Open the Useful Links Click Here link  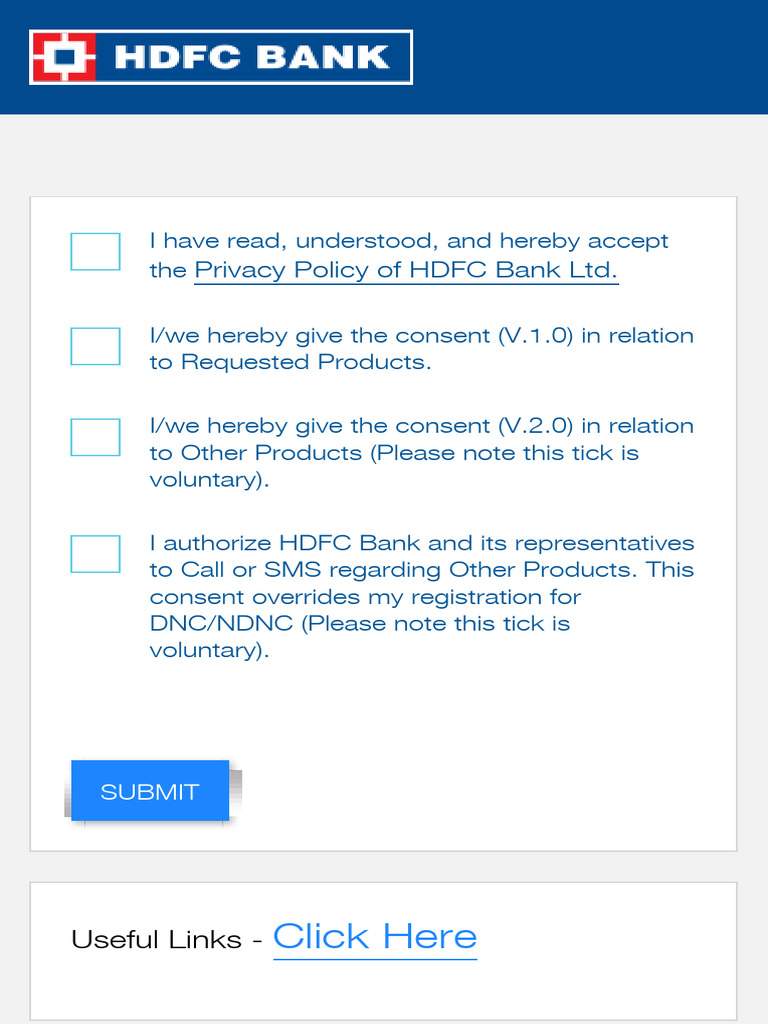coord(375,937)
